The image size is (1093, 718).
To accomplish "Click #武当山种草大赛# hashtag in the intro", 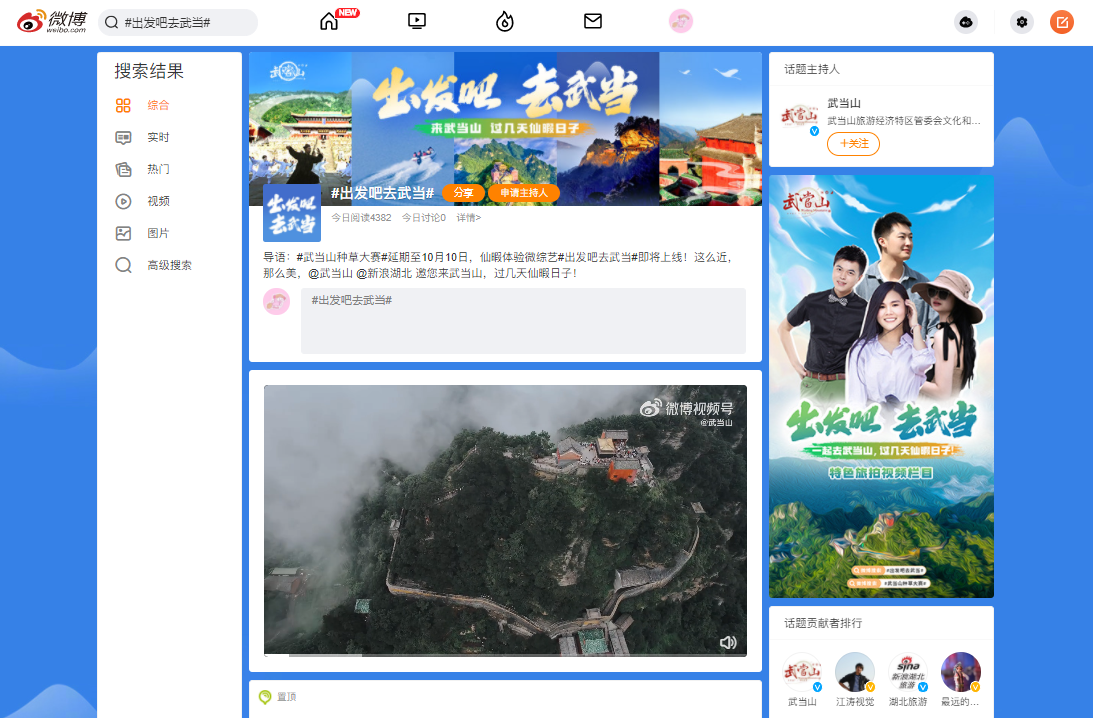I will [342, 257].
